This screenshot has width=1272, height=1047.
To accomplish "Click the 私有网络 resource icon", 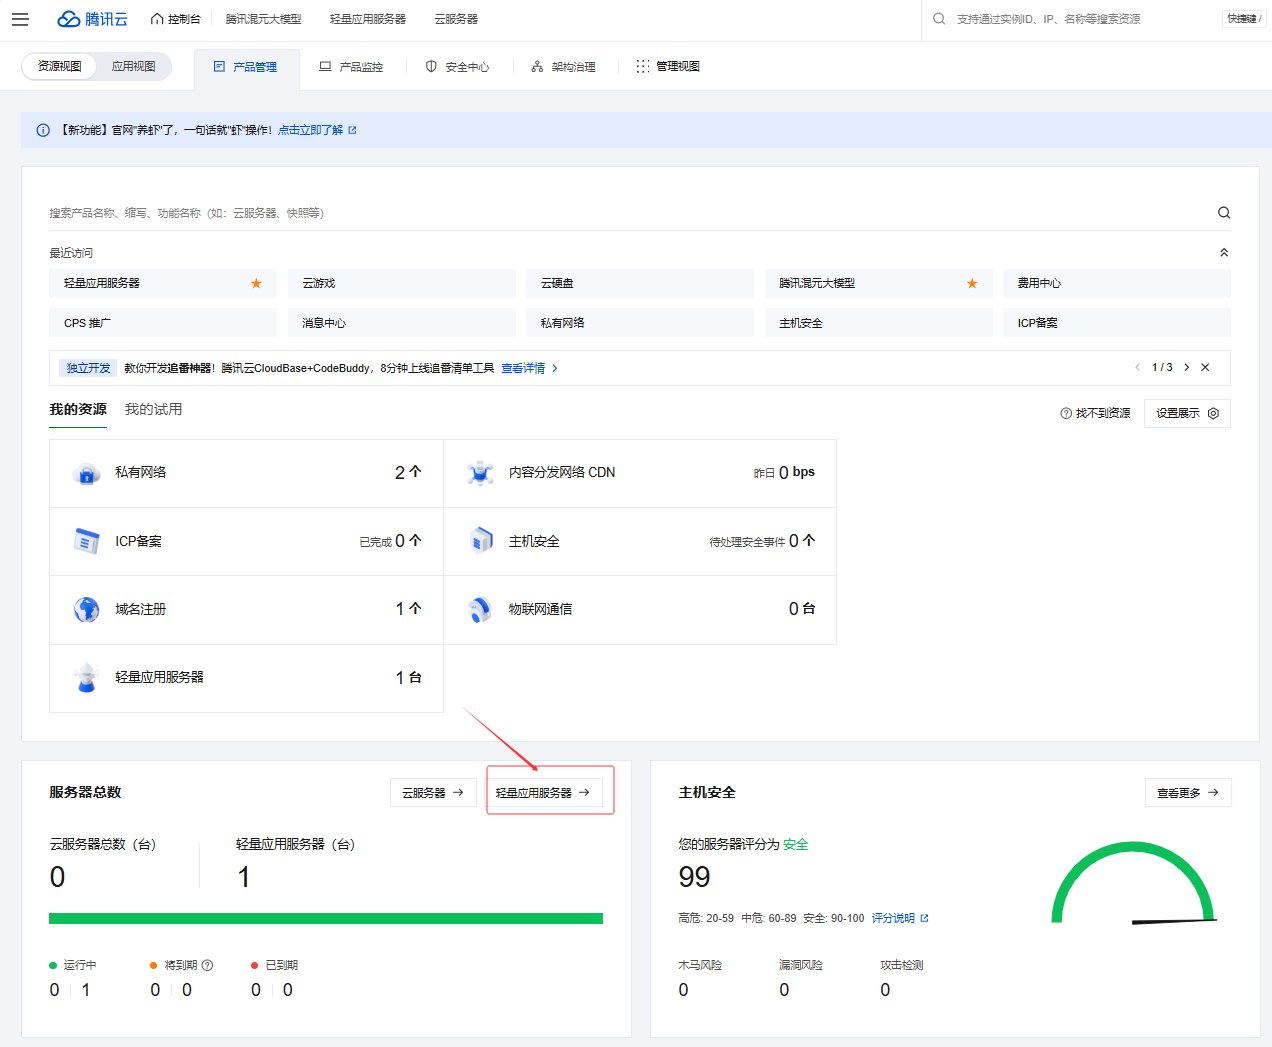I will (x=87, y=473).
